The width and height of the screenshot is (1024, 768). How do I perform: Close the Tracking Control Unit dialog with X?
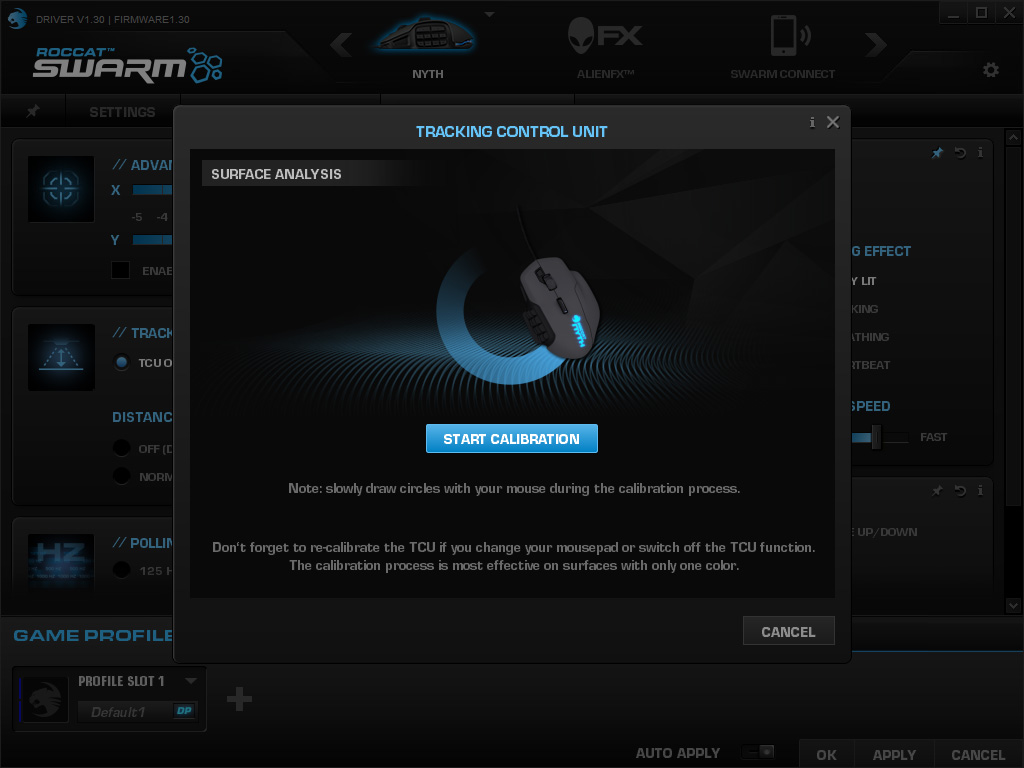point(833,122)
